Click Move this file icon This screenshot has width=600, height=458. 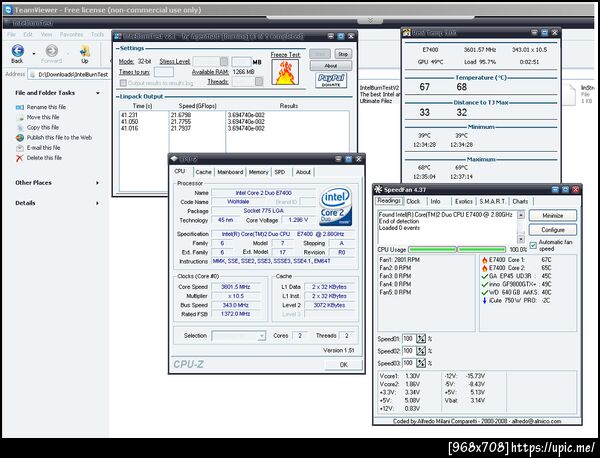click(20, 117)
